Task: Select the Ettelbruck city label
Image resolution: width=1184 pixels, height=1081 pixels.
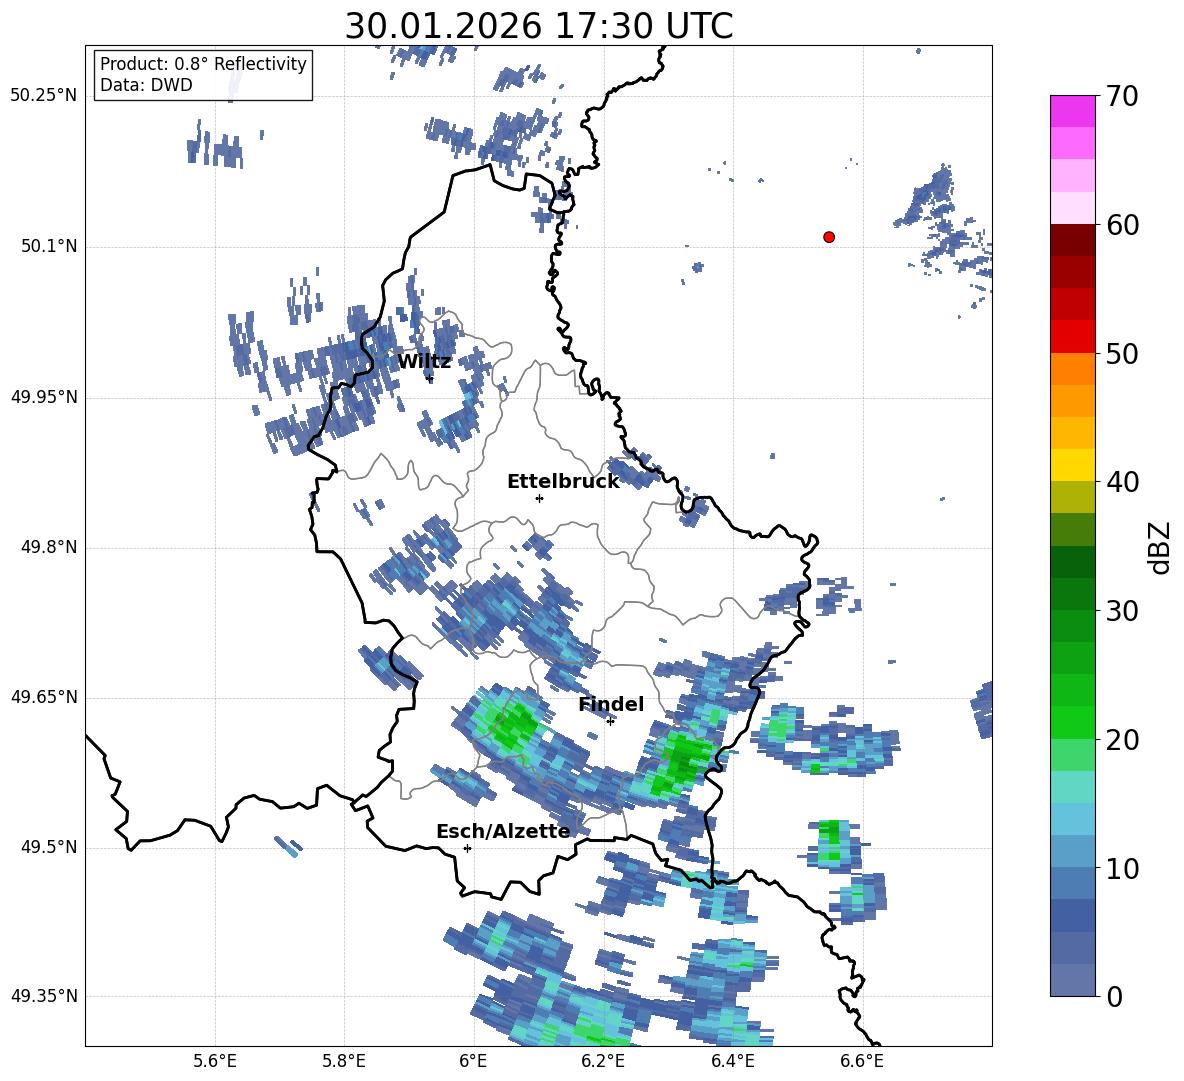Action: [x=563, y=482]
